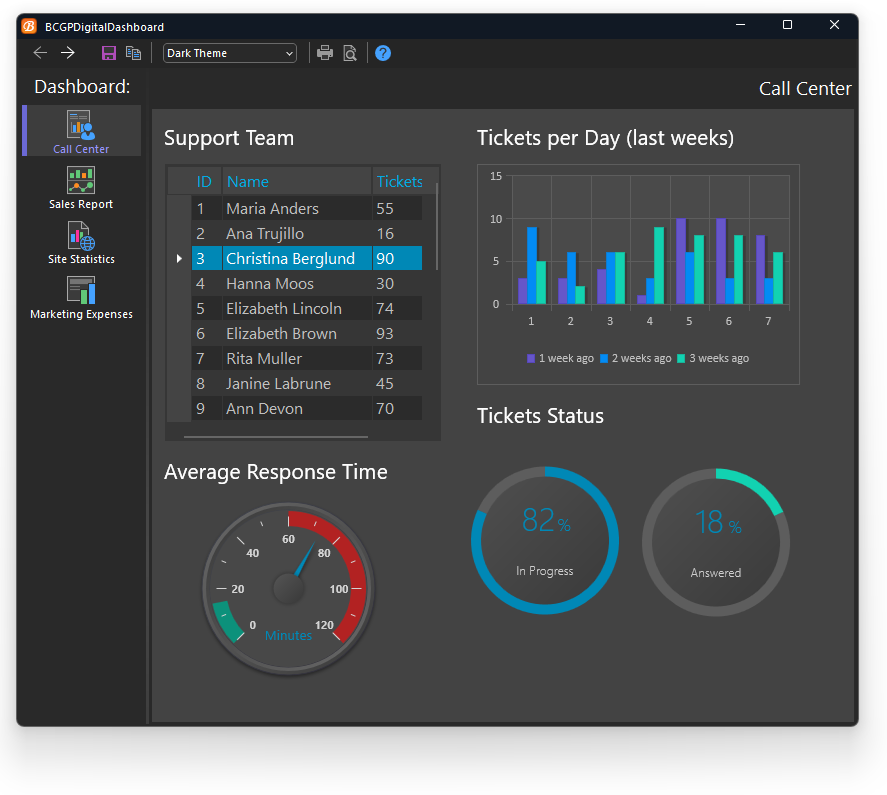Click the Print icon
This screenshot has height=795, width=887.
(x=325, y=53)
